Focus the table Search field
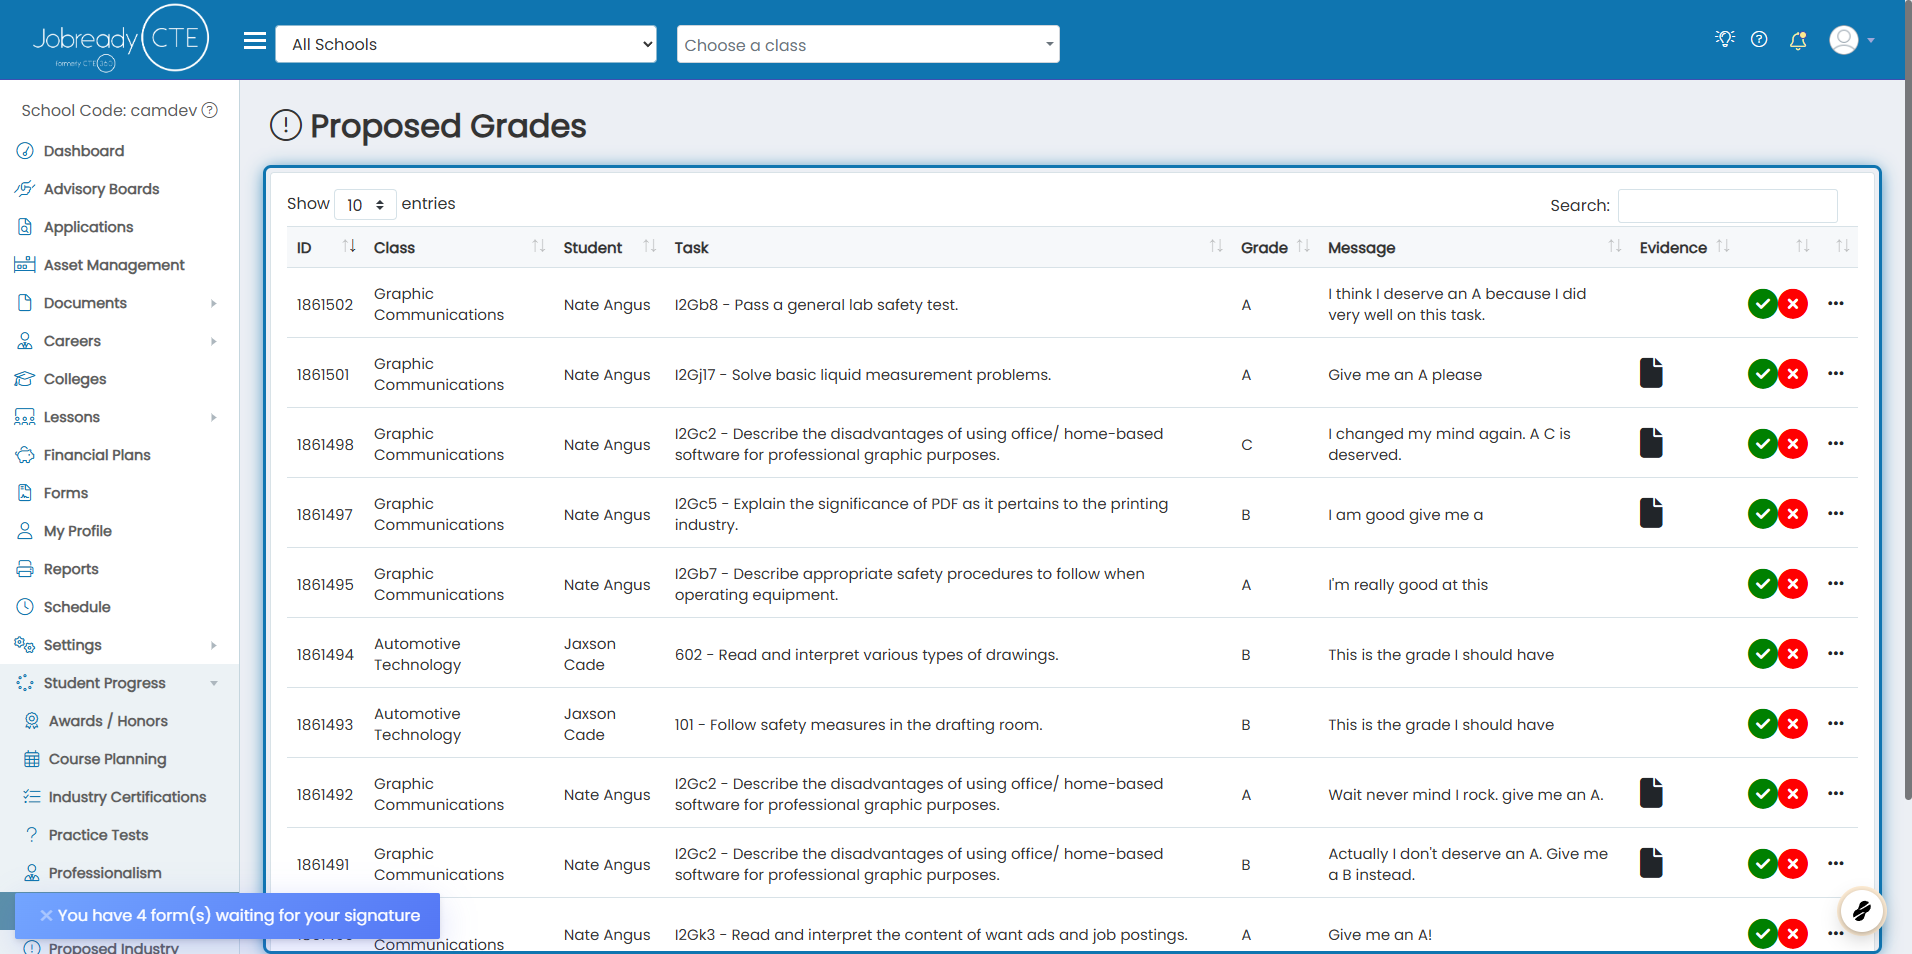 click(x=1728, y=205)
